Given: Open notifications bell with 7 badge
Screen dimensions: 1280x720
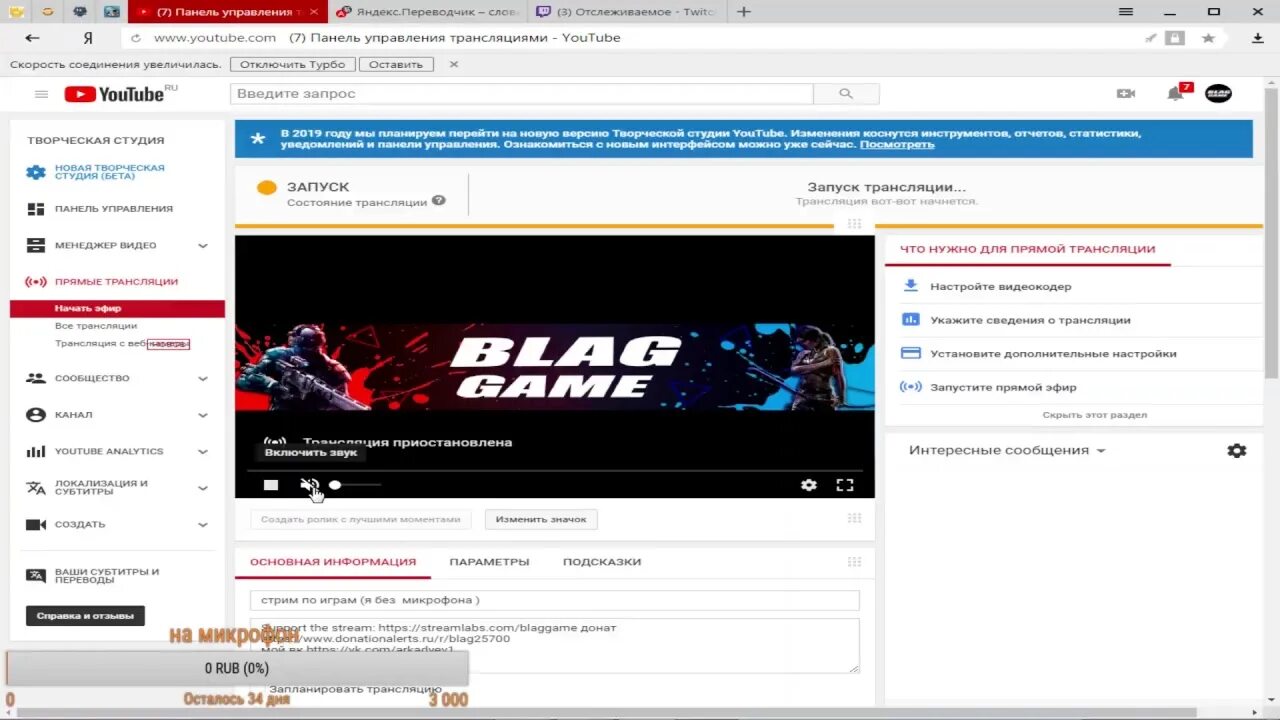Looking at the screenshot, I should click(x=1175, y=94).
